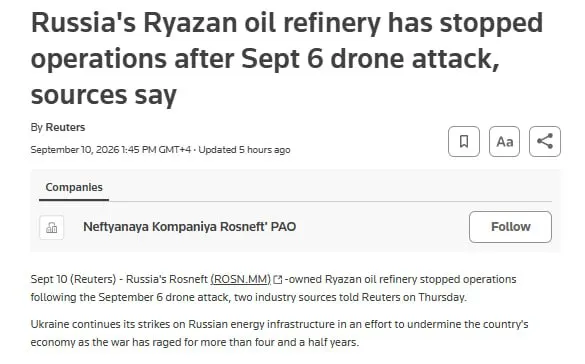Follow Neftyanaya Kompaniya Rosneft' PAO

tap(510, 227)
